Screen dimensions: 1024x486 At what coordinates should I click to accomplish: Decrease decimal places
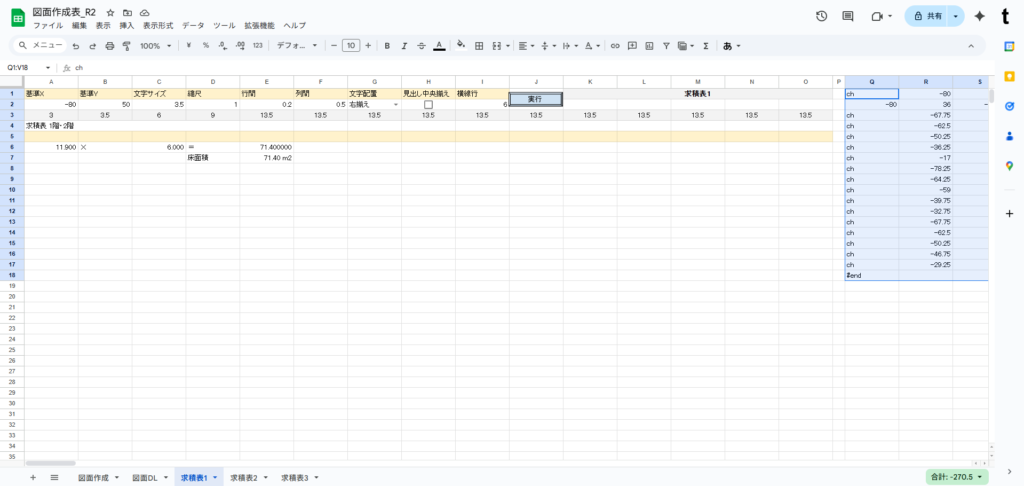223,46
